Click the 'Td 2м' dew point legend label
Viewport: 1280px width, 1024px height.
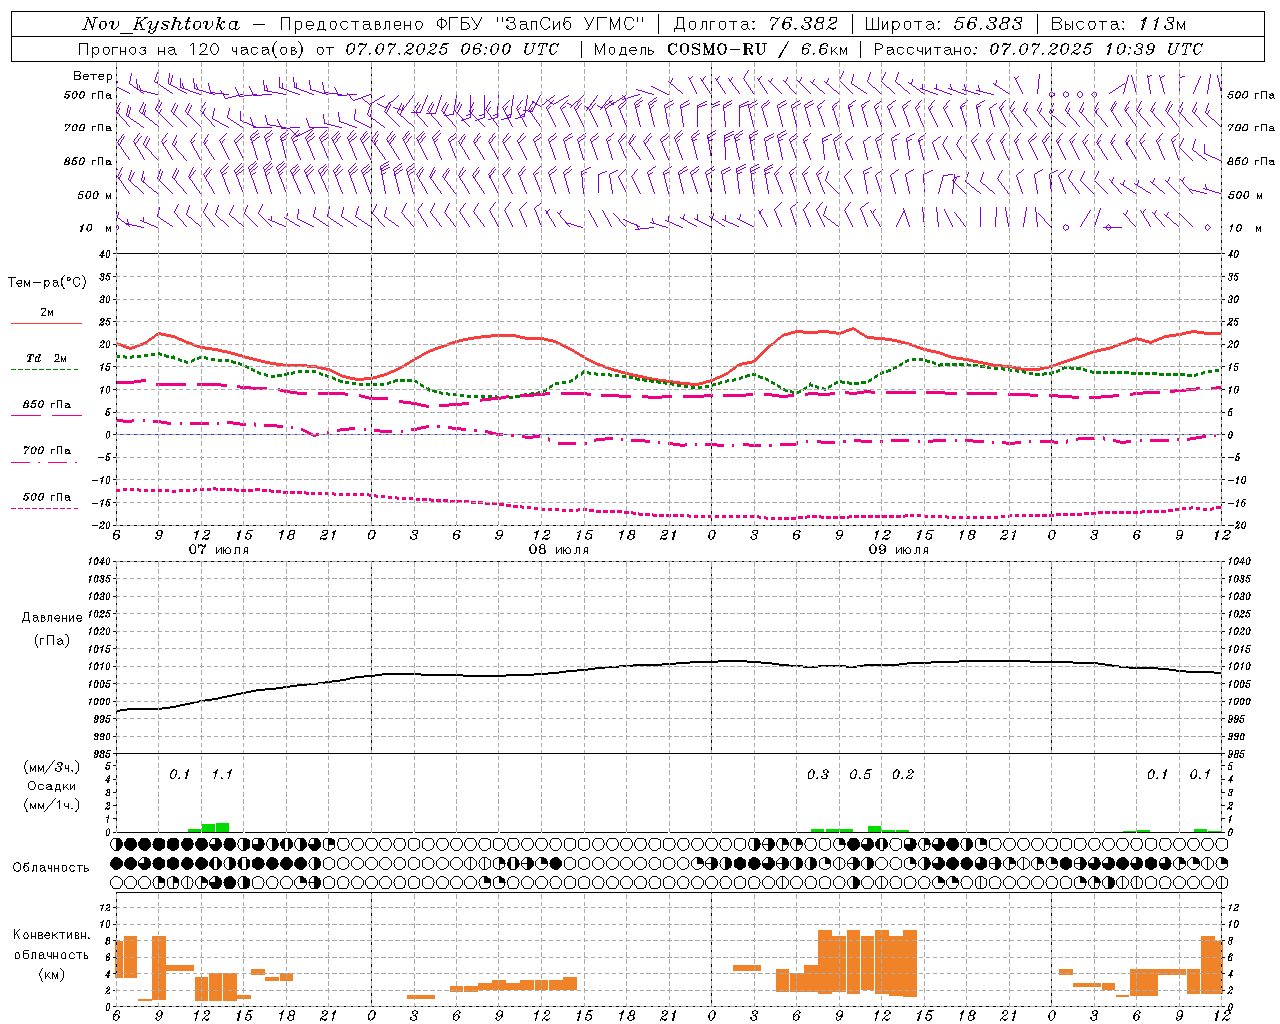(47, 358)
